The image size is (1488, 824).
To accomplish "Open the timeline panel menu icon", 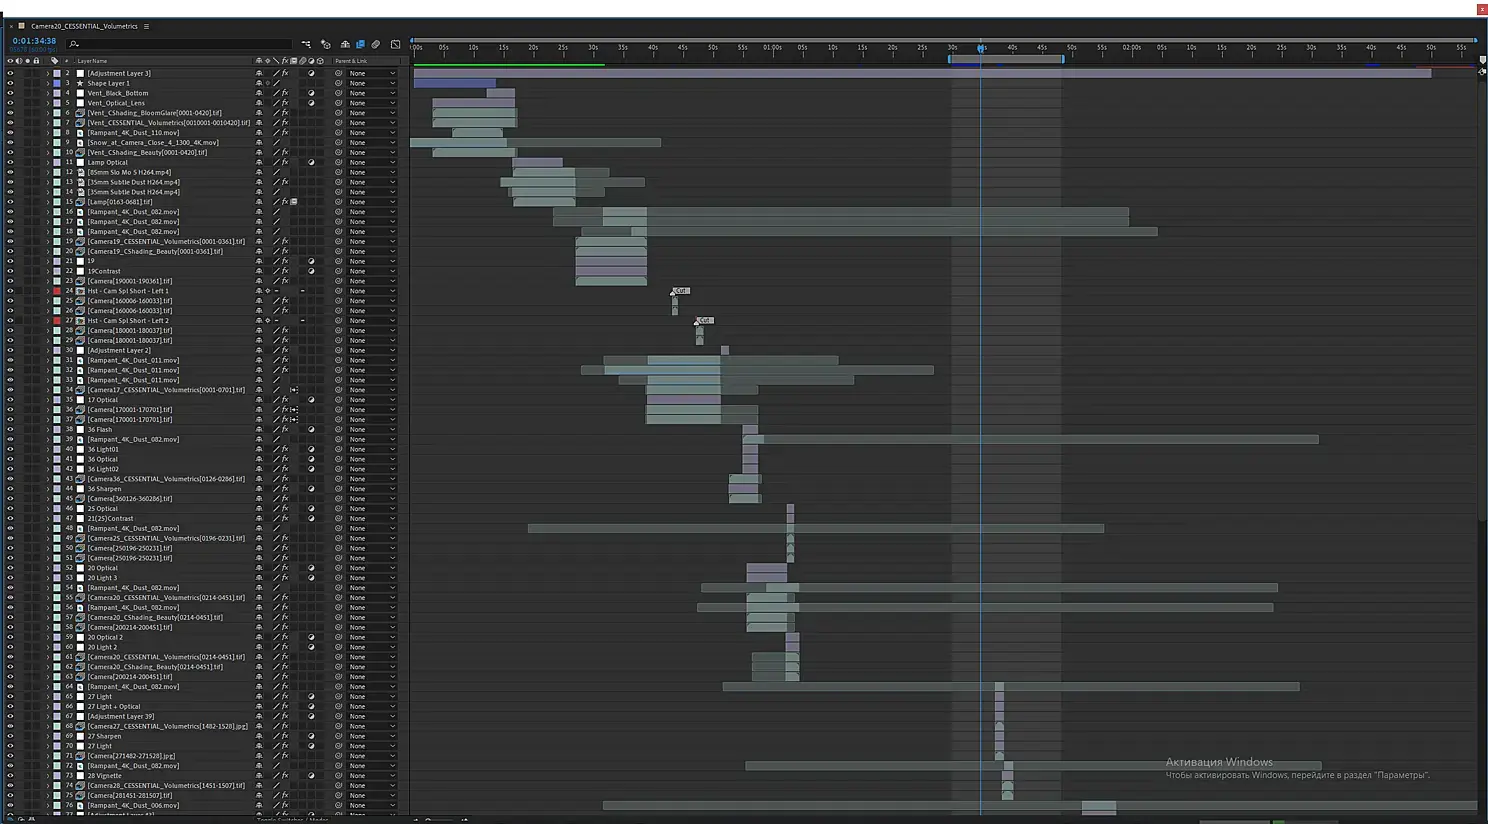I will (x=146, y=26).
